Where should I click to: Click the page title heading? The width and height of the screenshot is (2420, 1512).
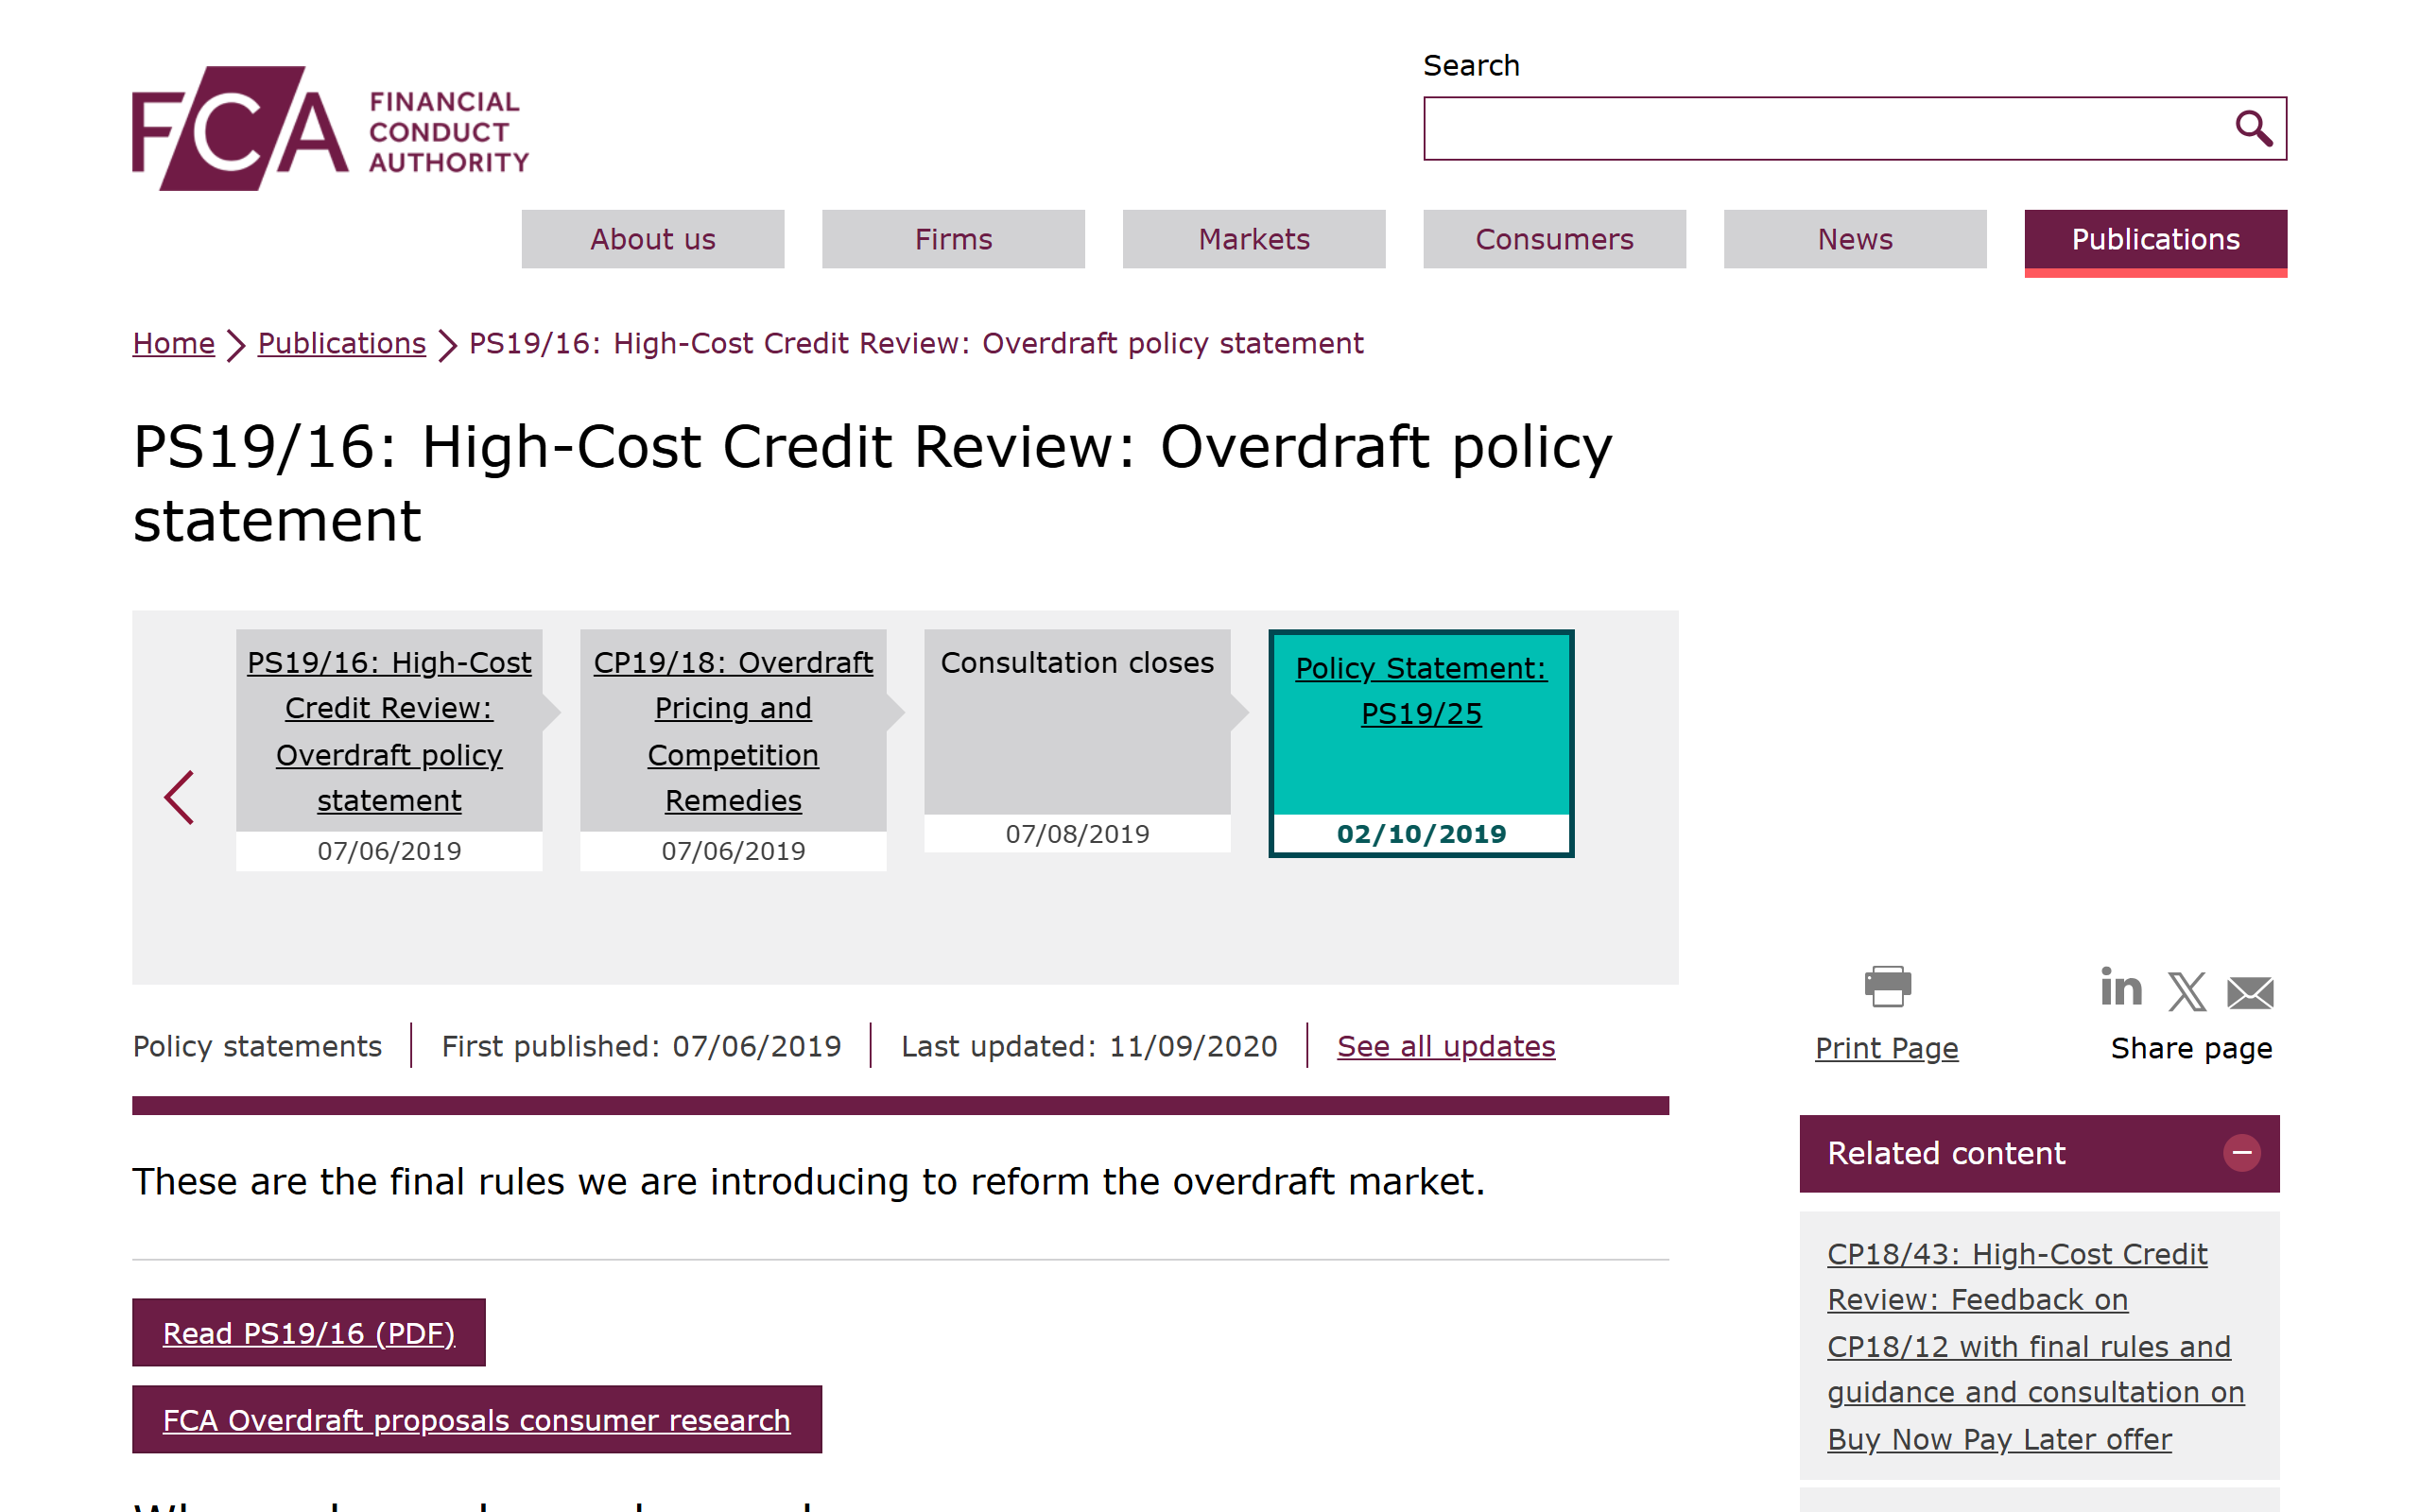coord(872,483)
